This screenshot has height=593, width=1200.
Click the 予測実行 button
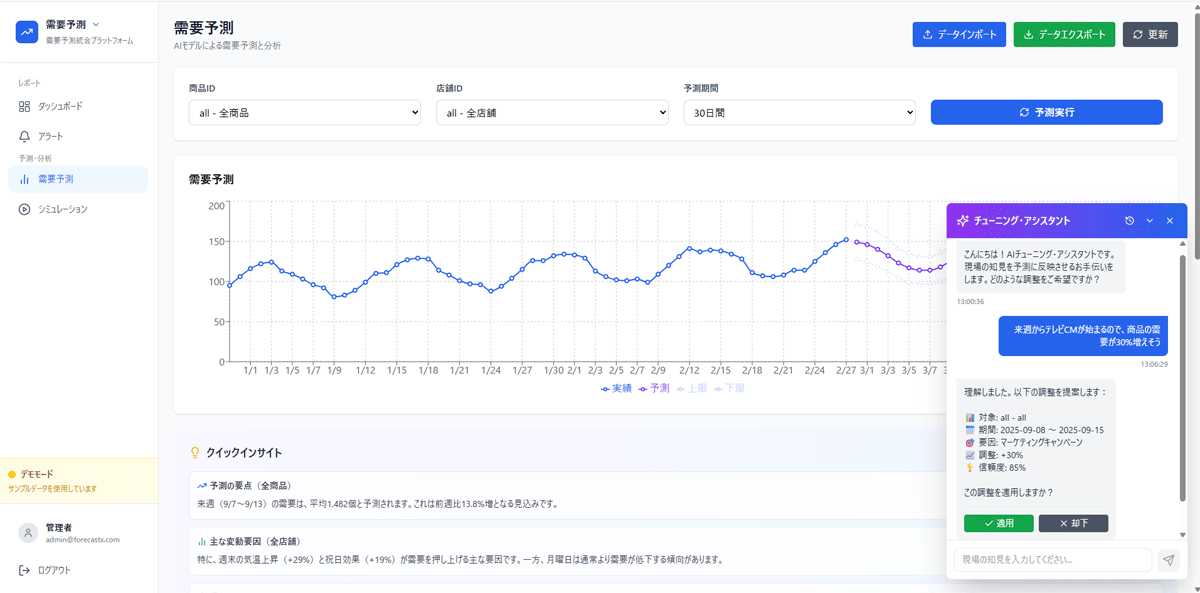[x=1046, y=112]
